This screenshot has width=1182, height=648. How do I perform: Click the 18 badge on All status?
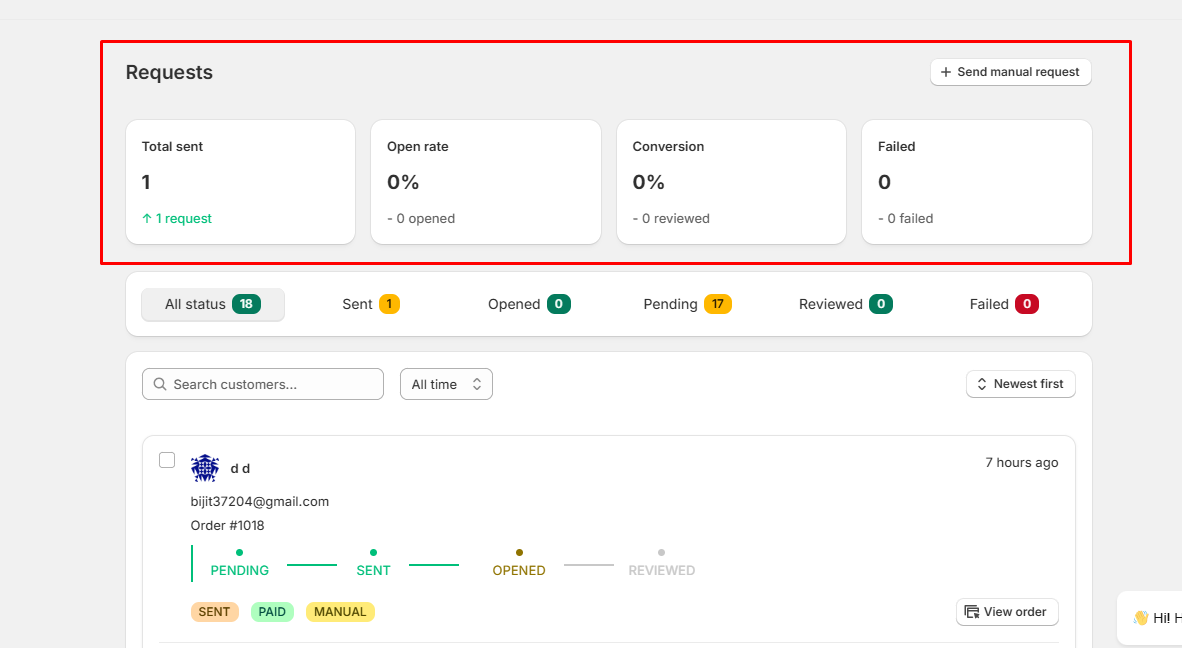click(247, 304)
